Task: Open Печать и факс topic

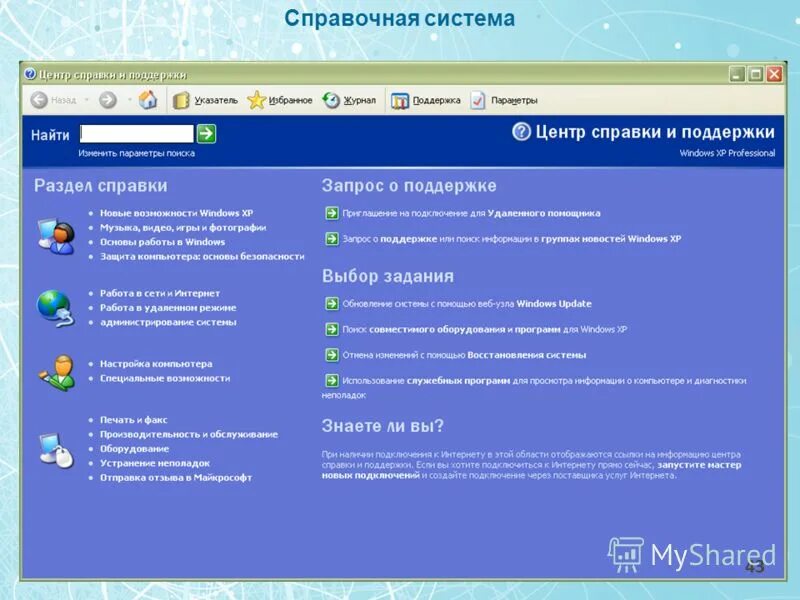Action: (x=133, y=420)
